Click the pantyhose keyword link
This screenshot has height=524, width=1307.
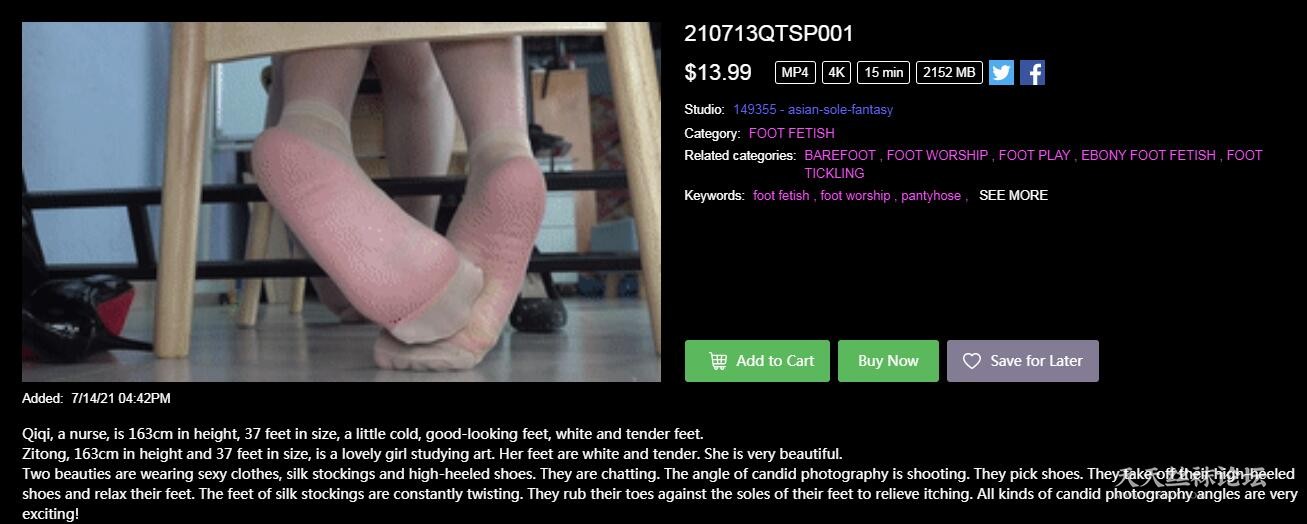click(931, 195)
